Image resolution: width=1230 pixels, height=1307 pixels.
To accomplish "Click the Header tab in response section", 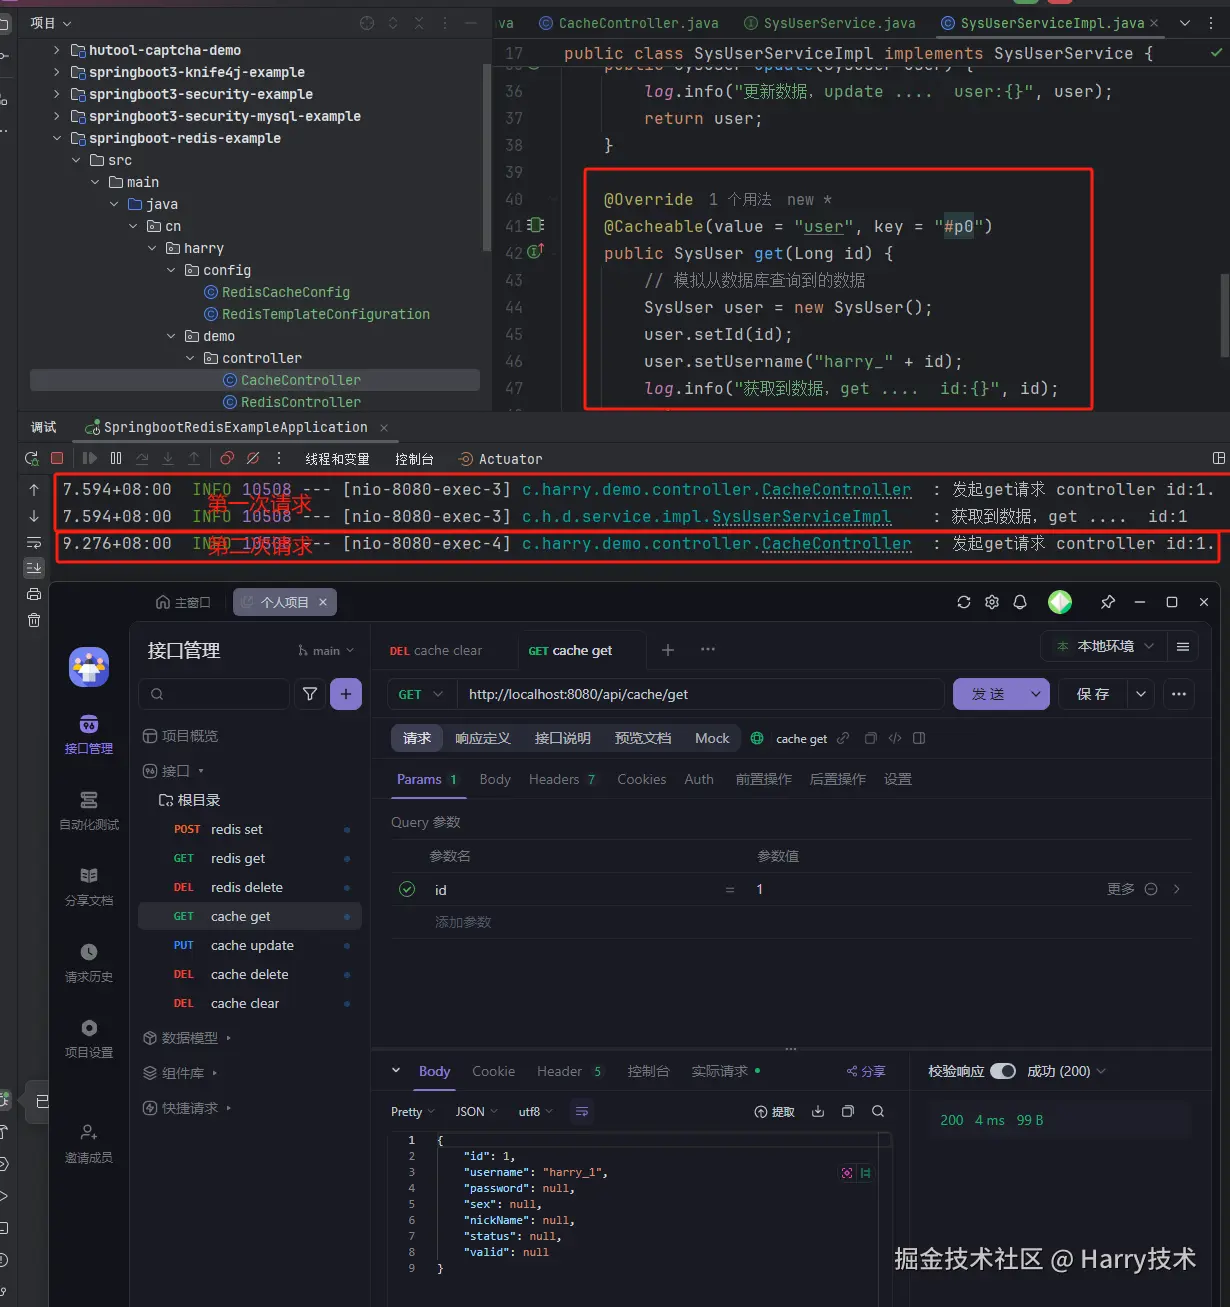I will (569, 1071).
